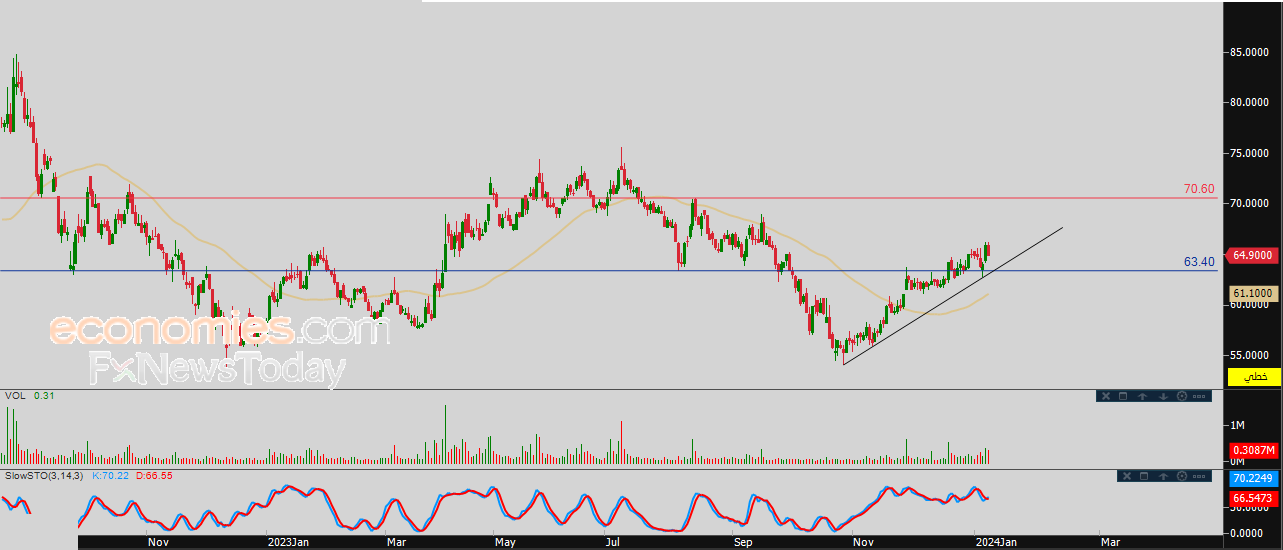
Task: Select the 63.40 support line label
Action: 1198,262
